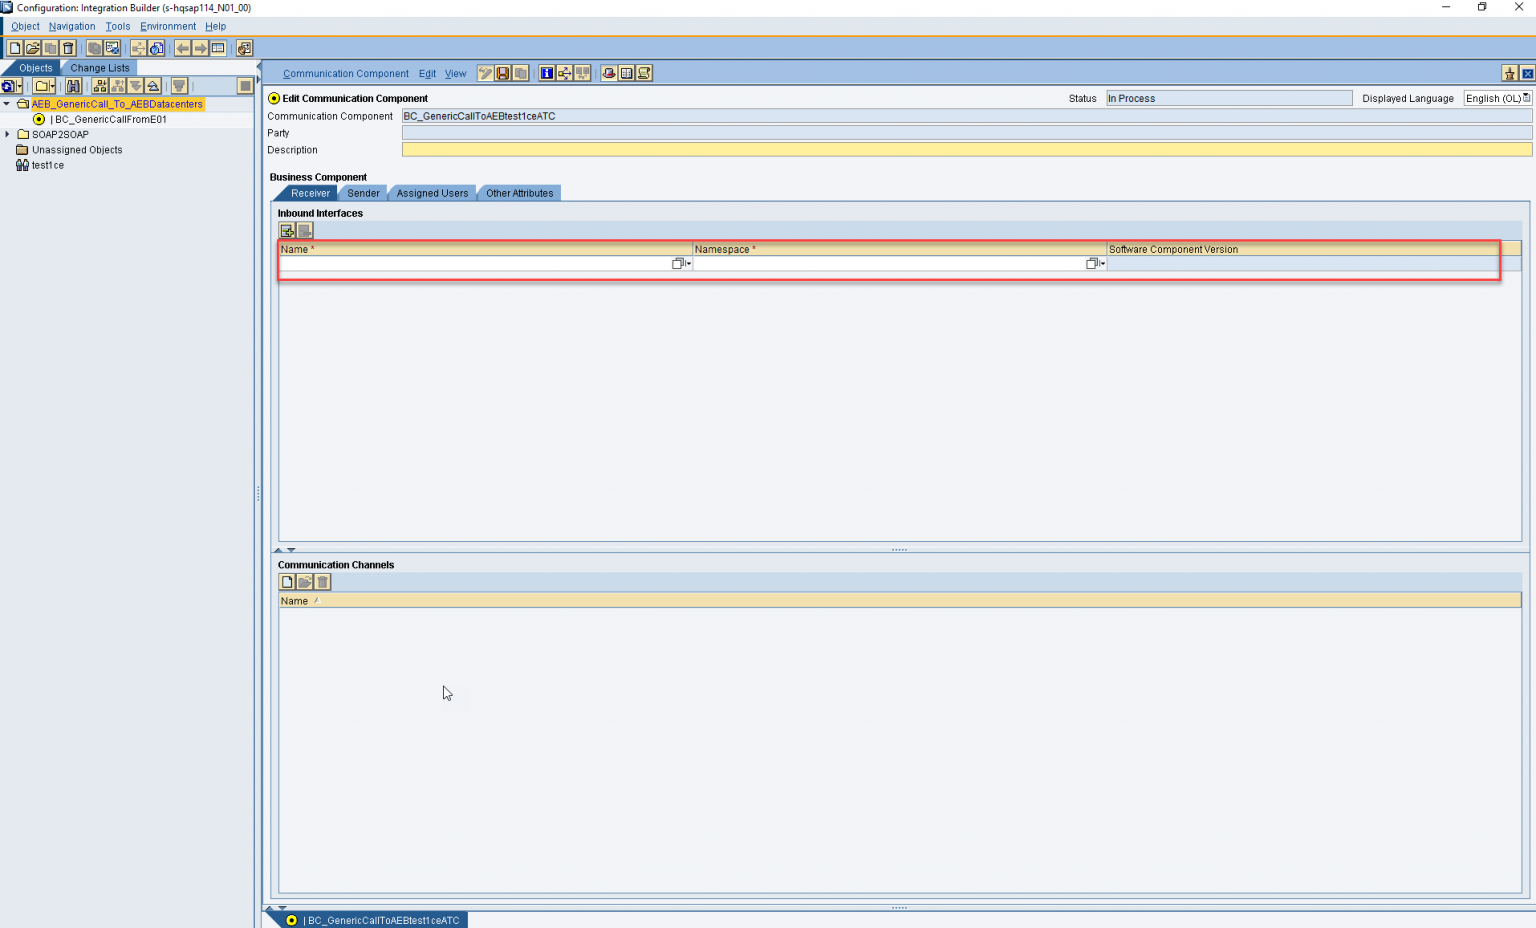Click the binoculars search icon in sidebar

[74, 86]
